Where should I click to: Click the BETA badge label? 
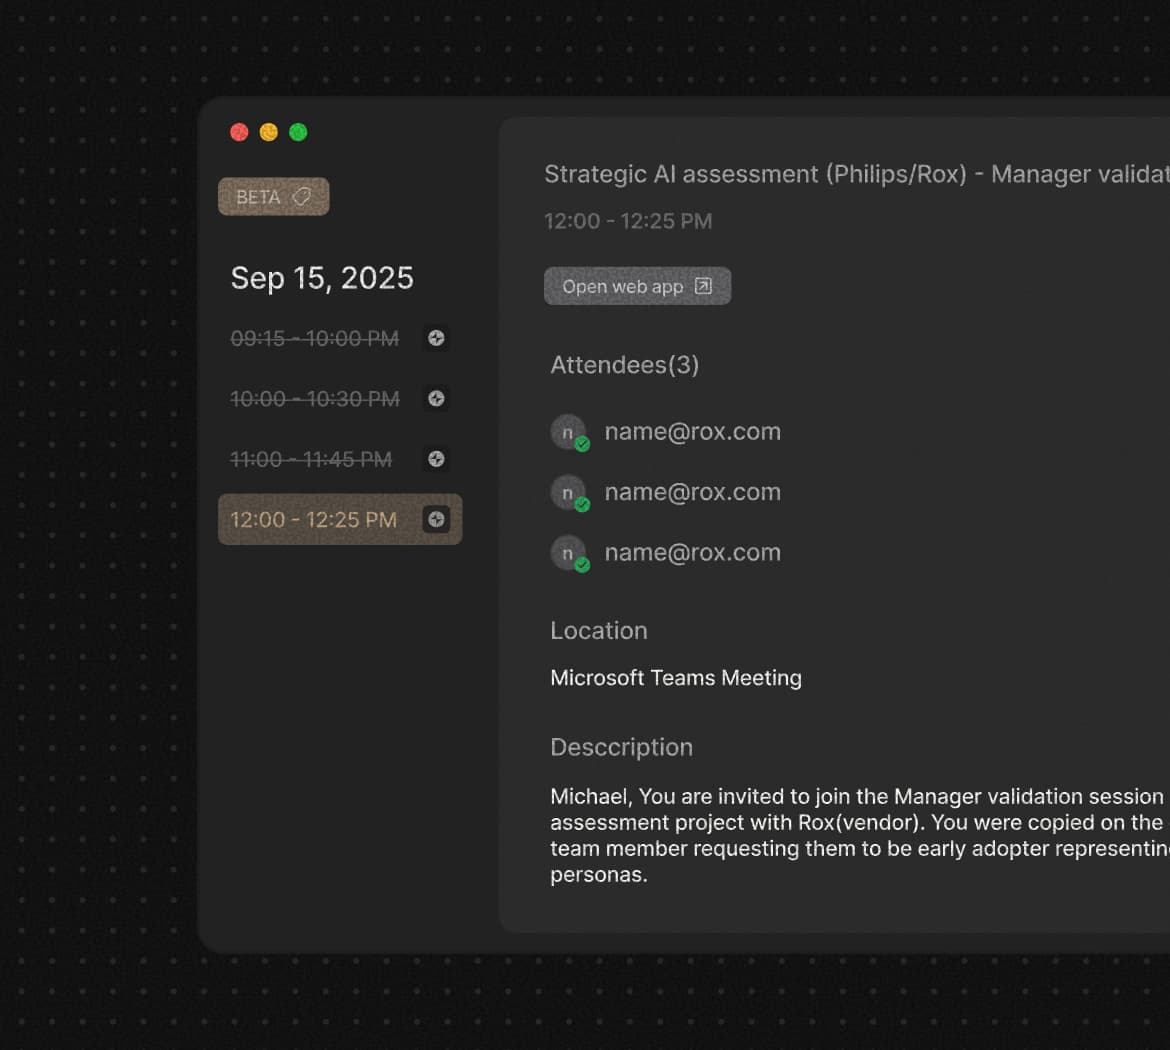(258, 197)
